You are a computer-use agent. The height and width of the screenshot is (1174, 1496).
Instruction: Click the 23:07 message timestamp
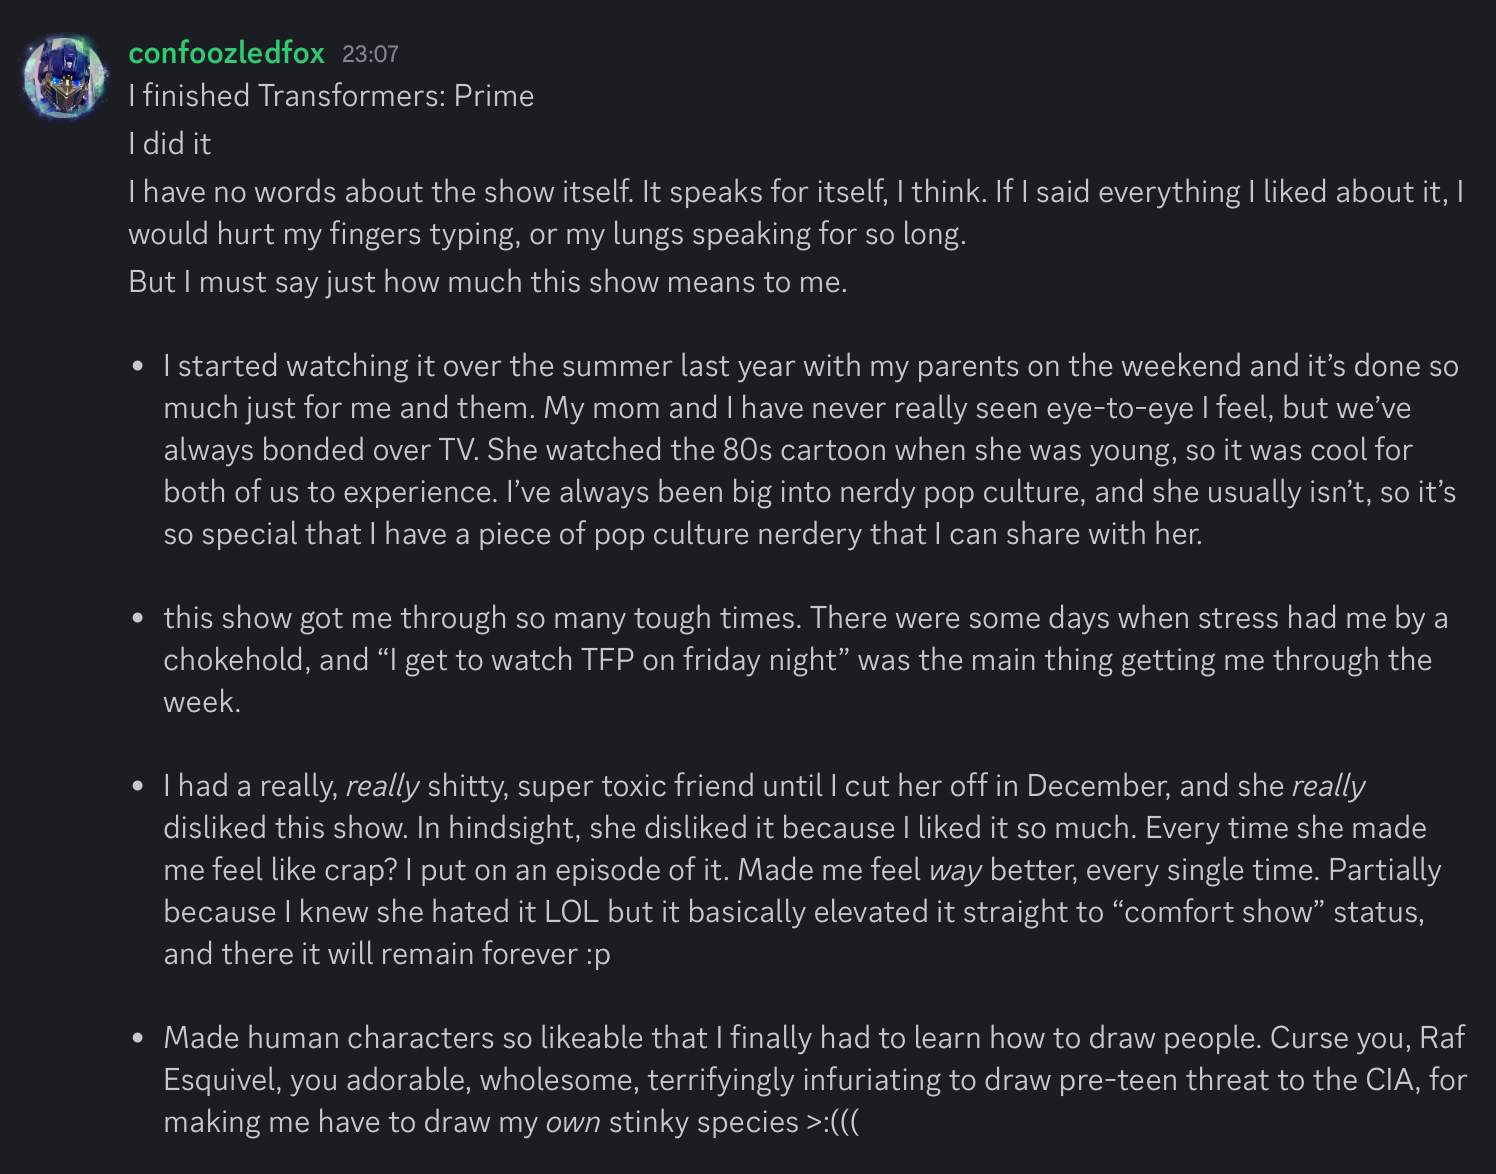[x=370, y=54]
